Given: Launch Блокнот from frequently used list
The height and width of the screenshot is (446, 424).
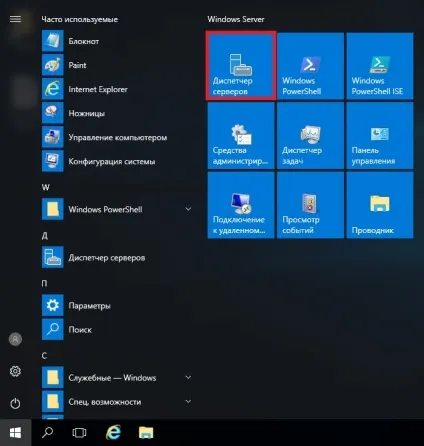Looking at the screenshot, I should click(x=117, y=41).
